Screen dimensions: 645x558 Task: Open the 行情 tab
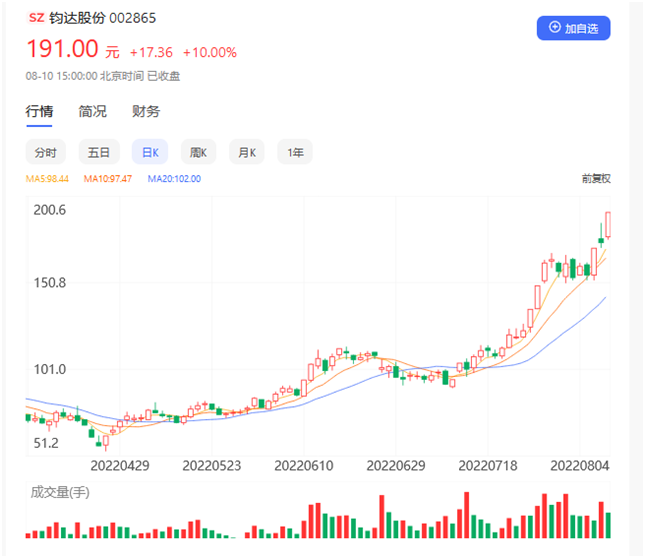(x=39, y=111)
